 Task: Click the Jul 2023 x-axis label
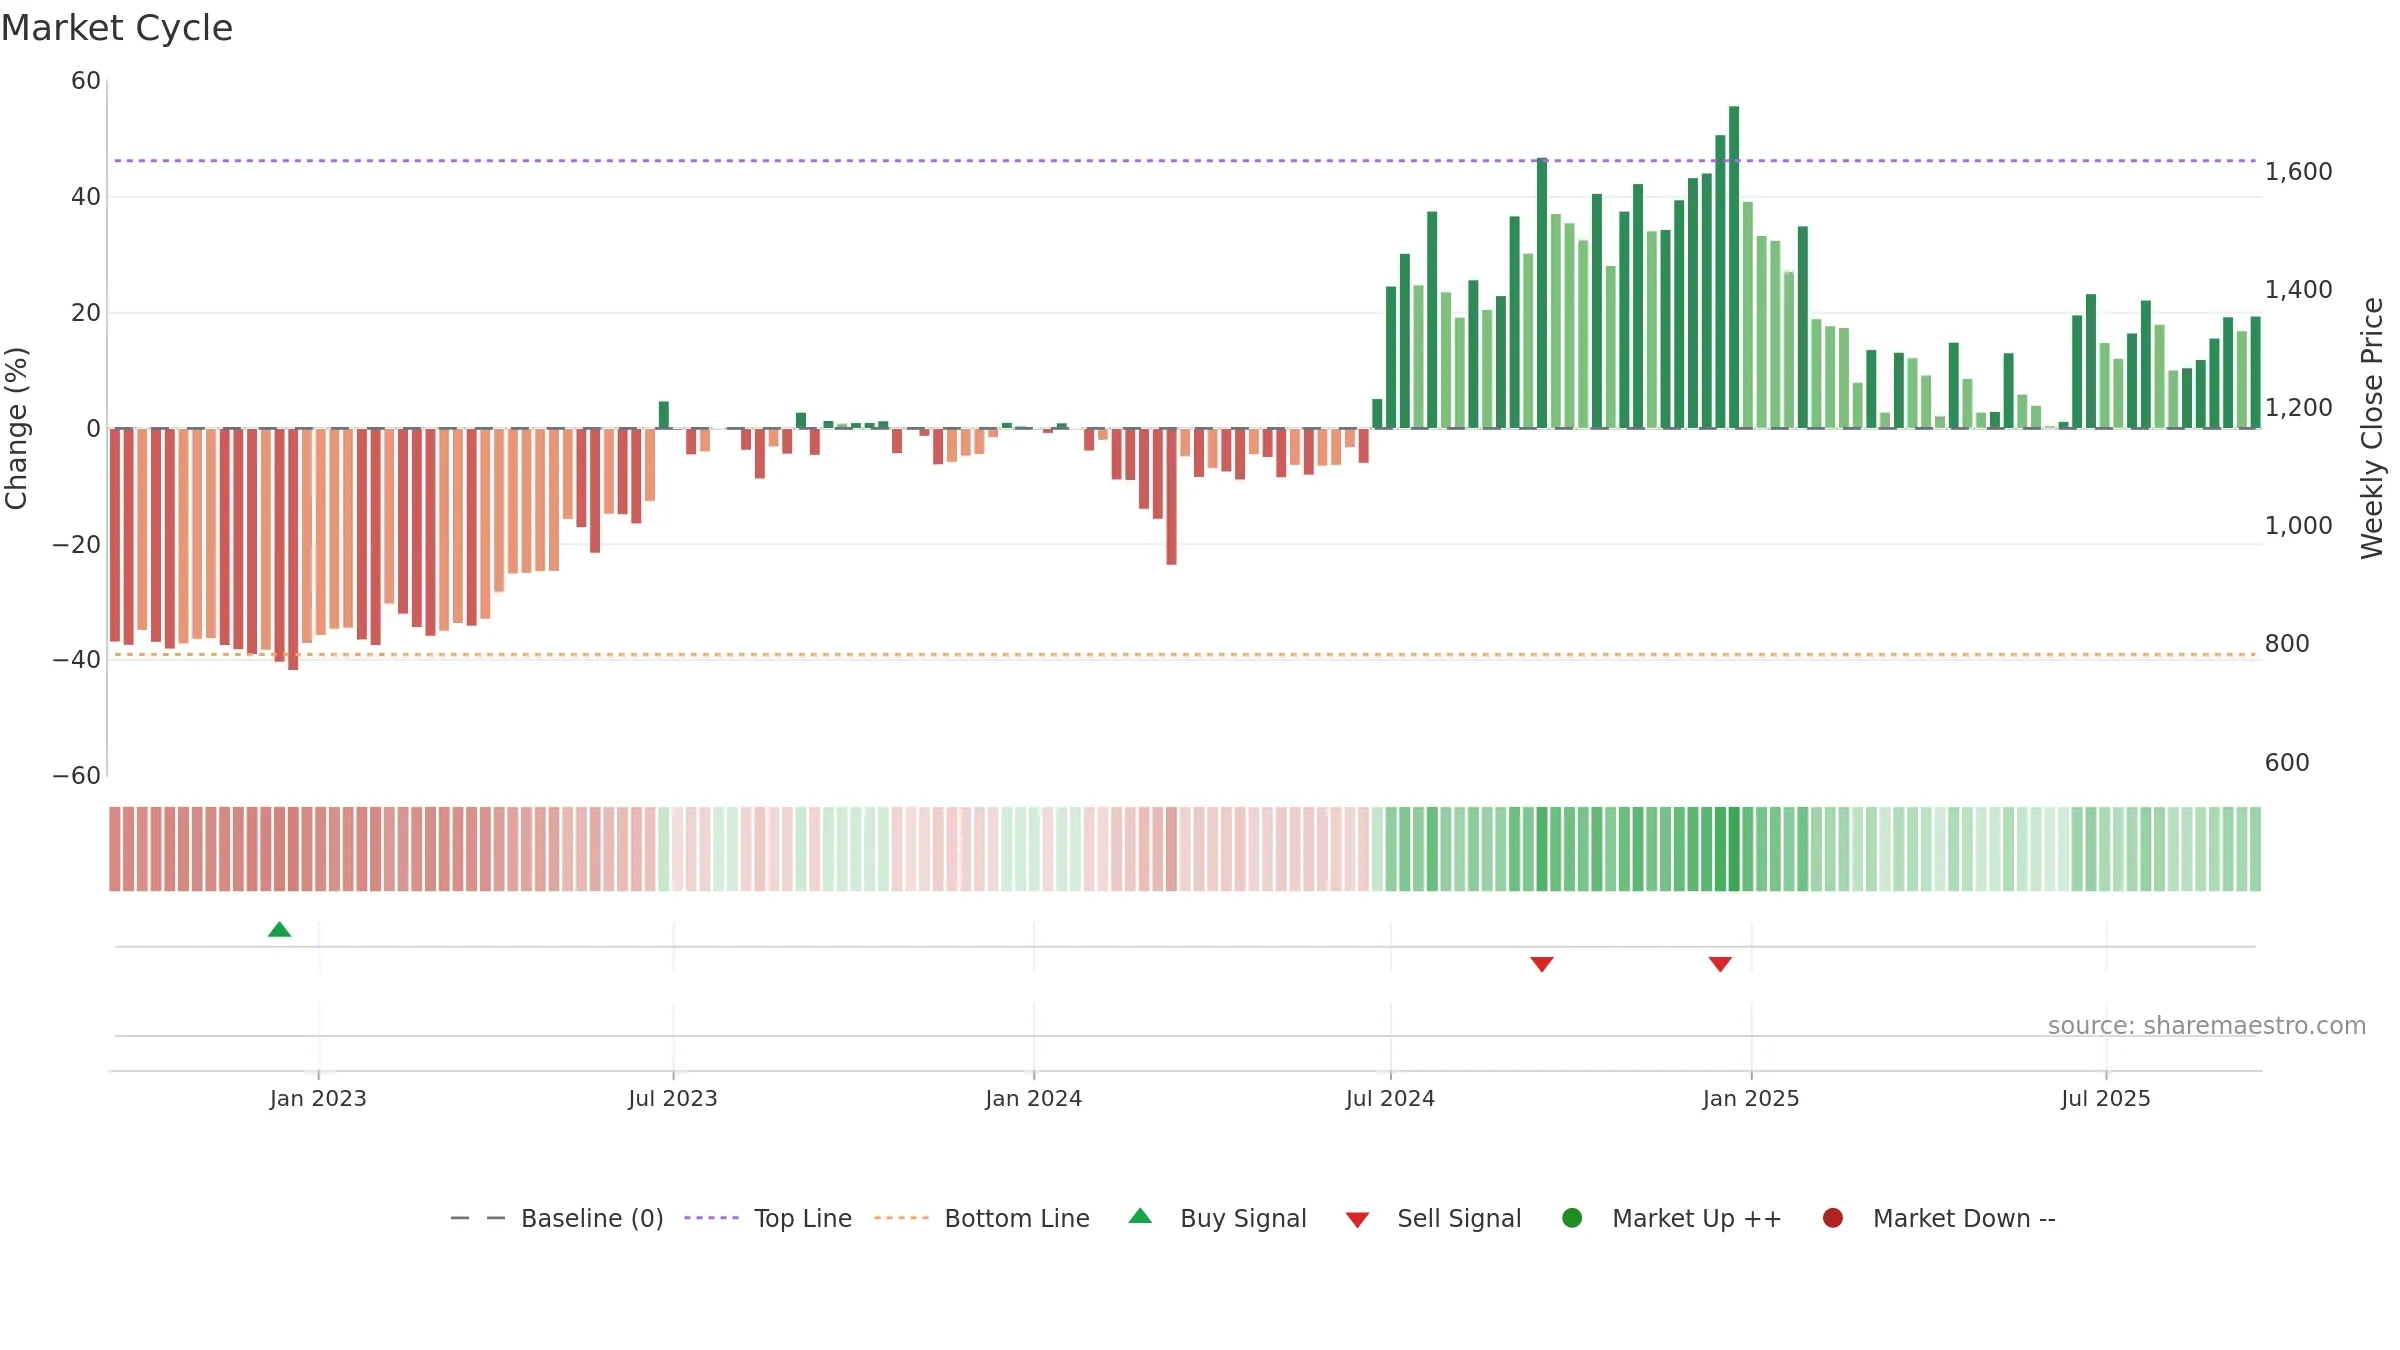[673, 1098]
